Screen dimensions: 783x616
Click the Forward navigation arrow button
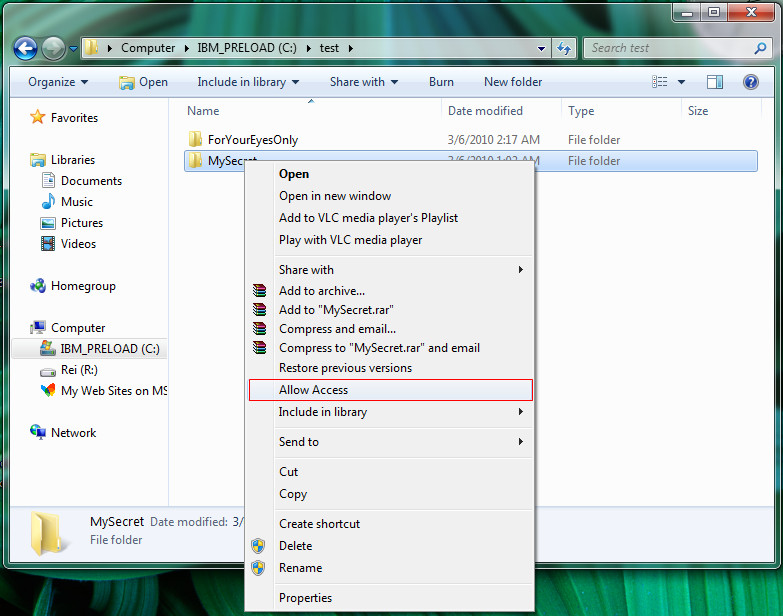click(x=53, y=48)
